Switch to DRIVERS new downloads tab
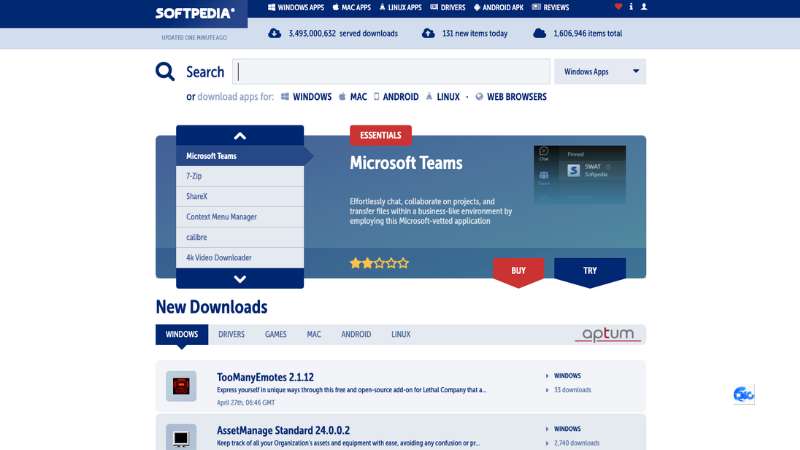This screenshot has width=800, height=450. tap(231, 335)
